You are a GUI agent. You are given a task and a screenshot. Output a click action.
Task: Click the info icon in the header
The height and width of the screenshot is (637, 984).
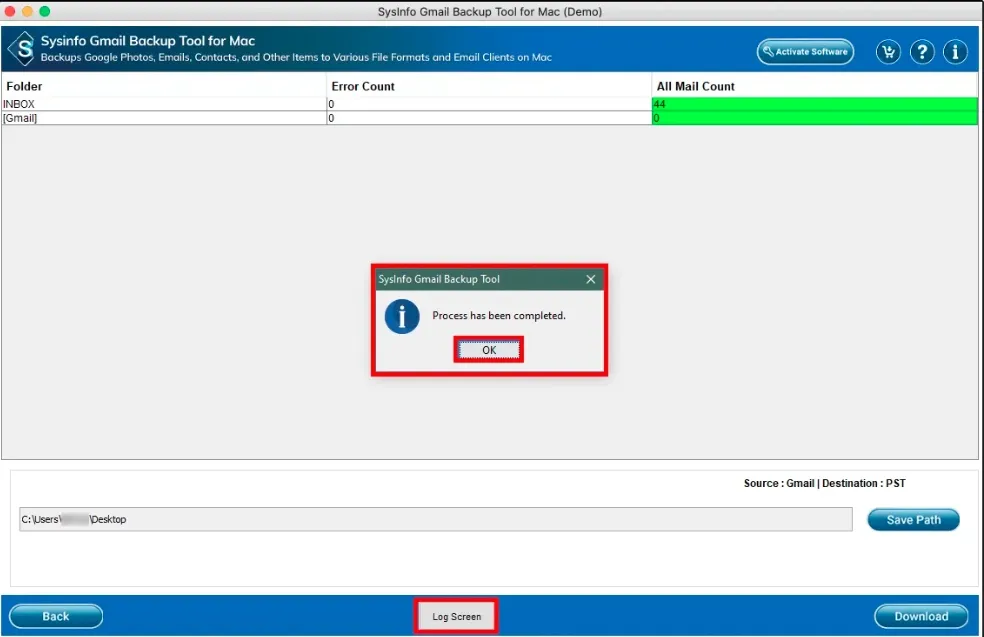click(x=955, y=52)
